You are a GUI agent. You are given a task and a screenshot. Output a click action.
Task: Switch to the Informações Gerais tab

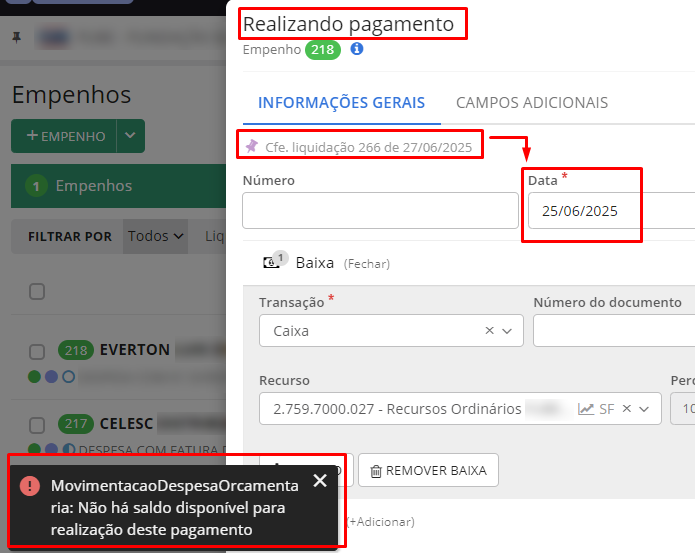click(341, 103)
